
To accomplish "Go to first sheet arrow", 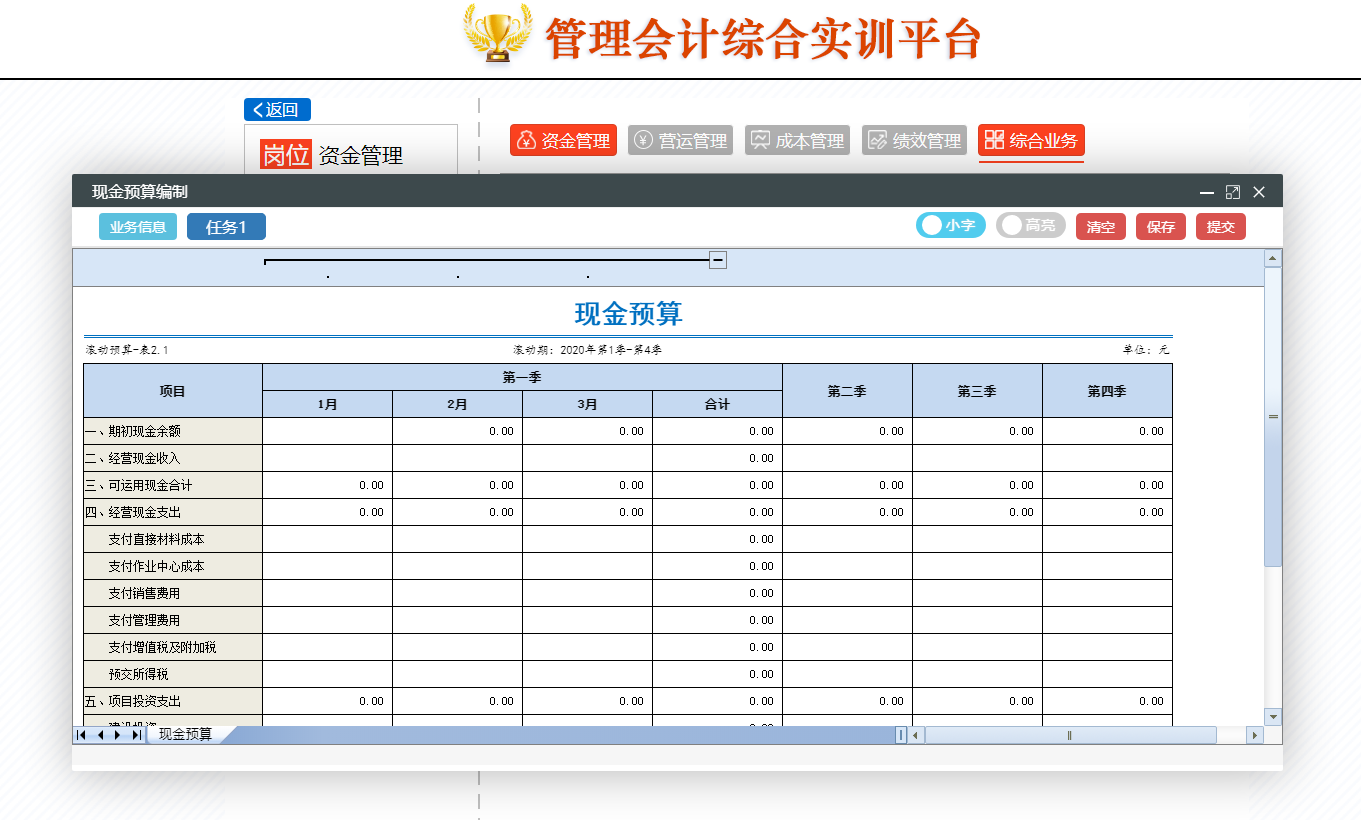I will 81,735.
